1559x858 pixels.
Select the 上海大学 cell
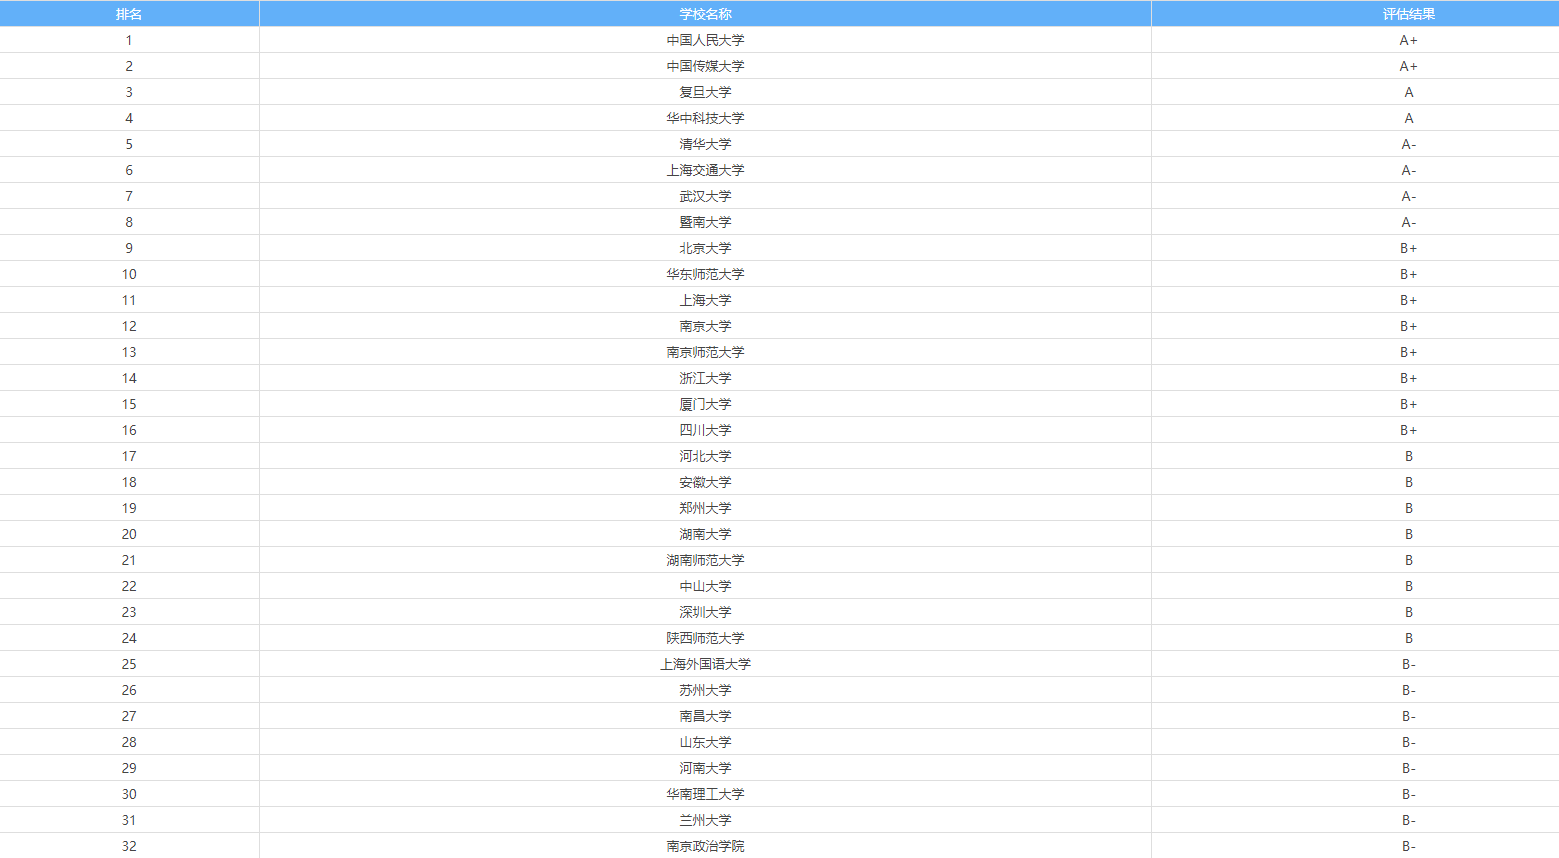705,300
